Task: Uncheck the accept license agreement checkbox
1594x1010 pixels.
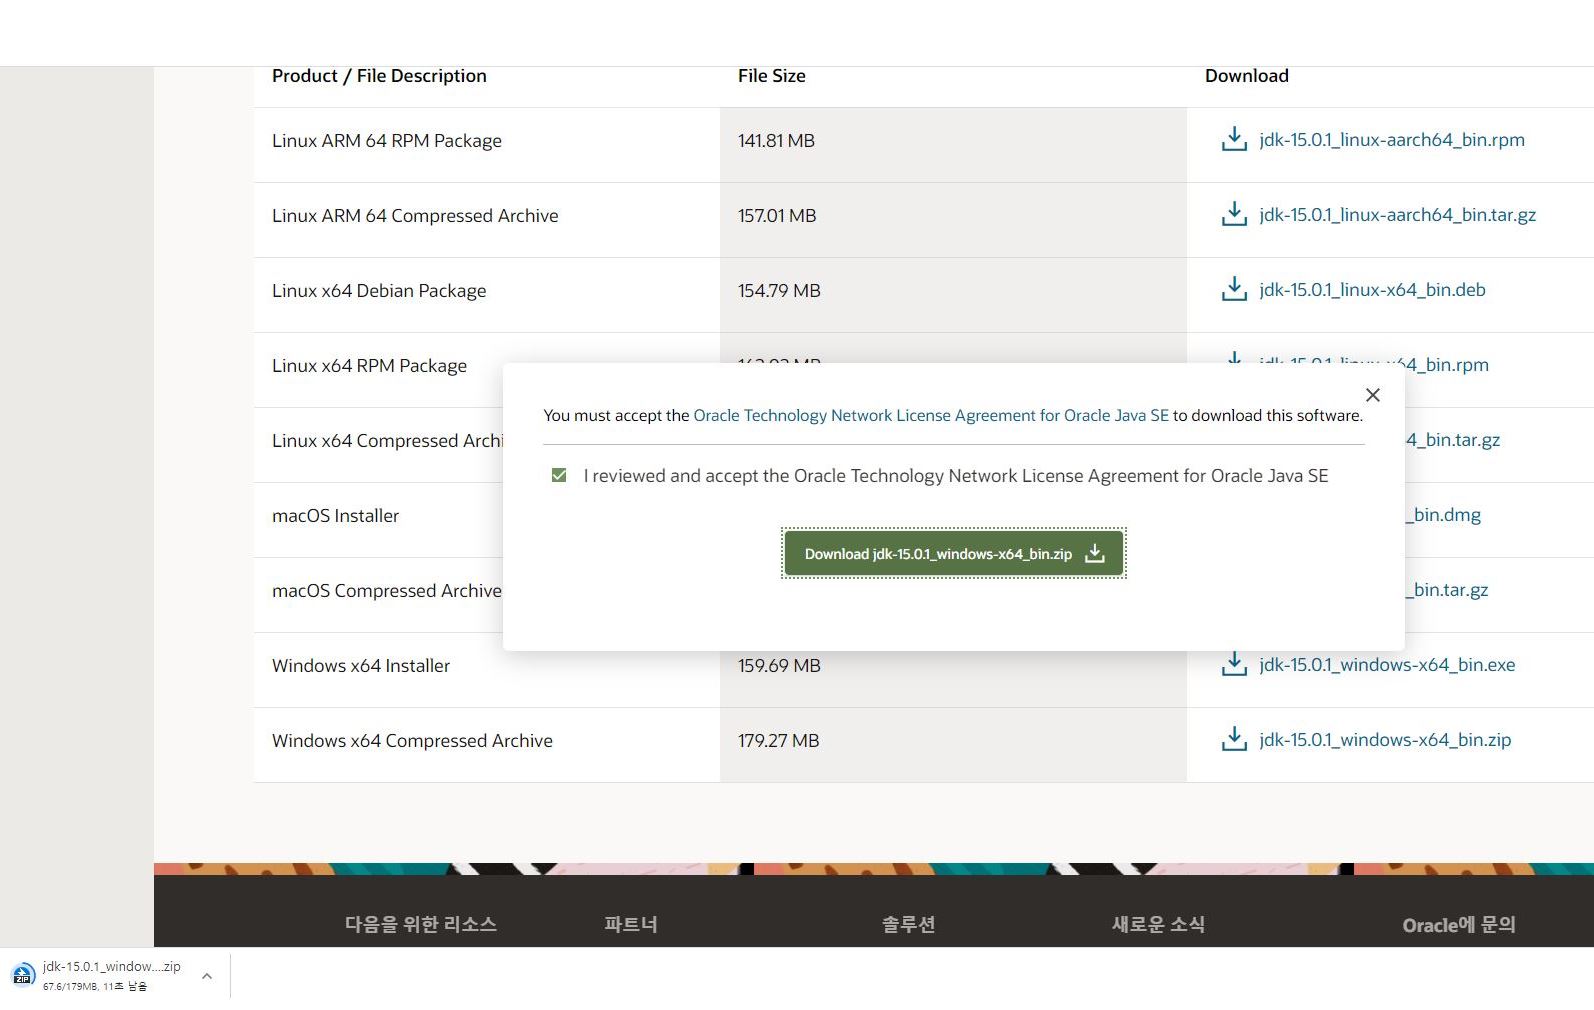Action: click(x=559, y=475)
